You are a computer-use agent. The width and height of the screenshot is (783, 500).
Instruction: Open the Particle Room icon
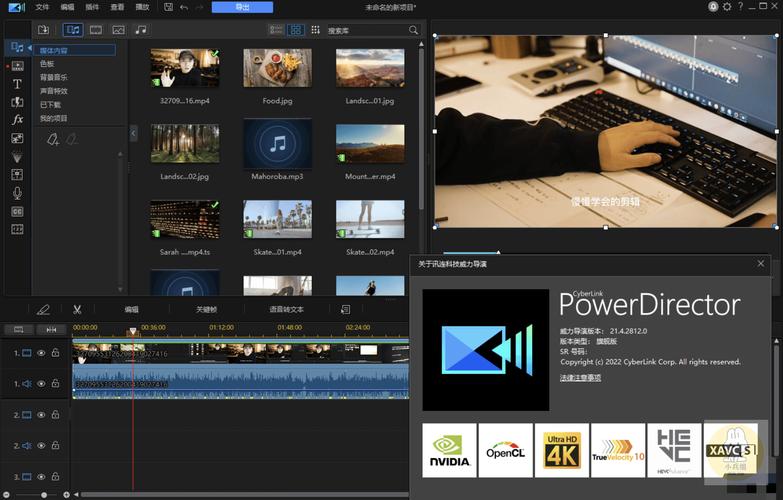pos(17,157)
